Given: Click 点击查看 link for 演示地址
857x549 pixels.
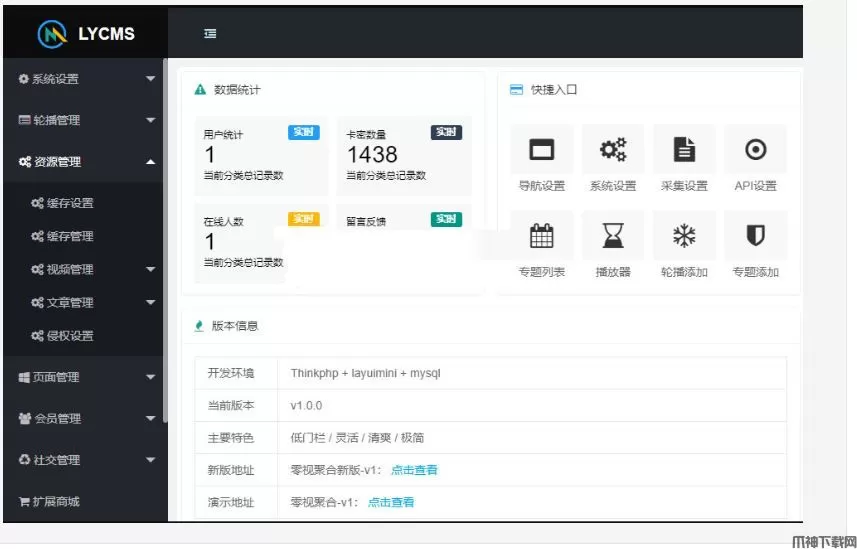Looking at the screenshot, I should tap(391, 502).
